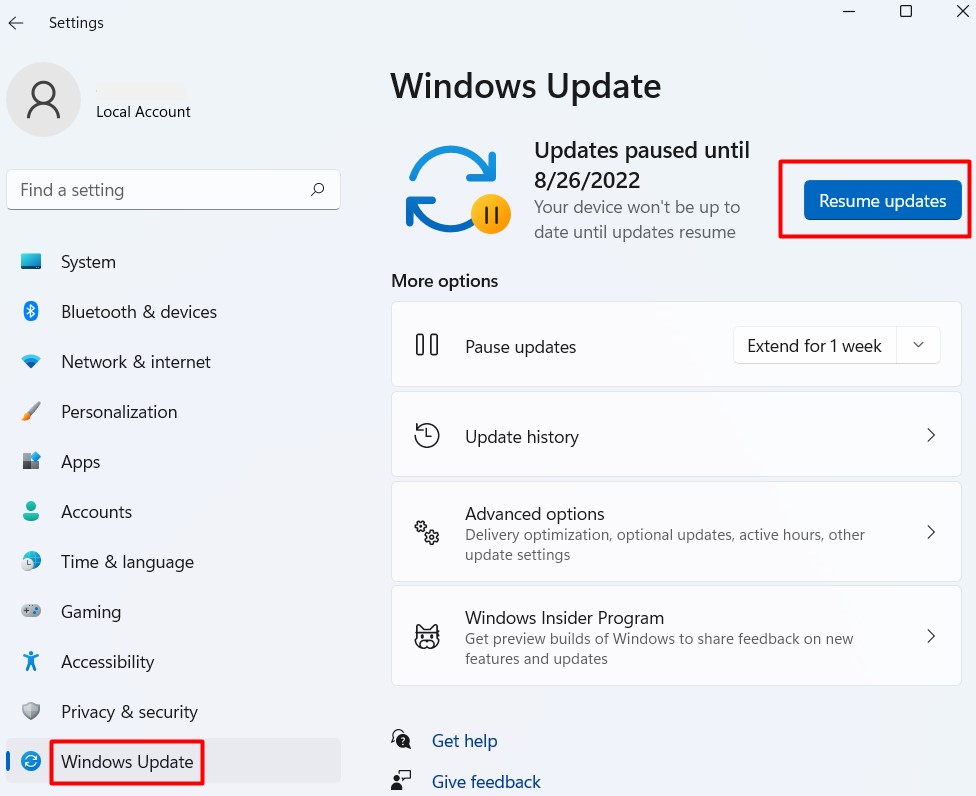The image size is (976, 796).
Task: Focus the Find a setting search box
Action: click(x=160, y=190)
